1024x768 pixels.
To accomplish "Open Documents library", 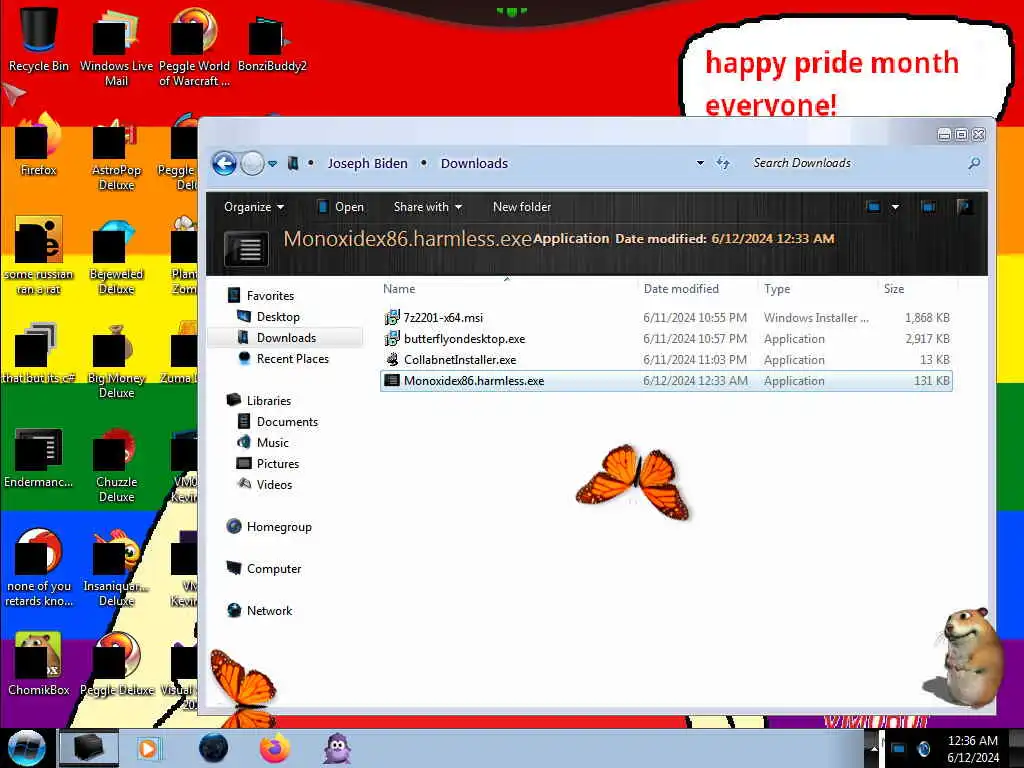I will click(277, 422).
